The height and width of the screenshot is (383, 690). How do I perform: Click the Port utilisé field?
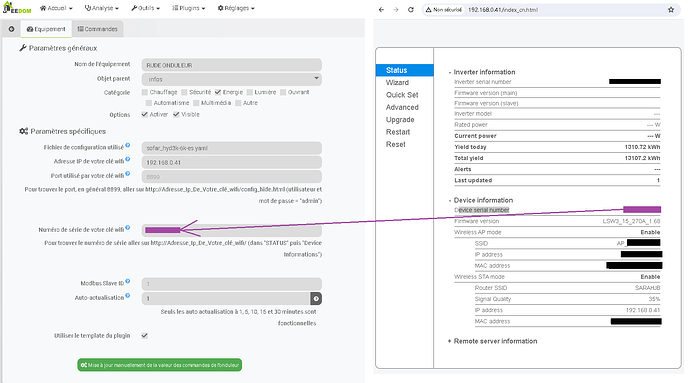point(231,177)
